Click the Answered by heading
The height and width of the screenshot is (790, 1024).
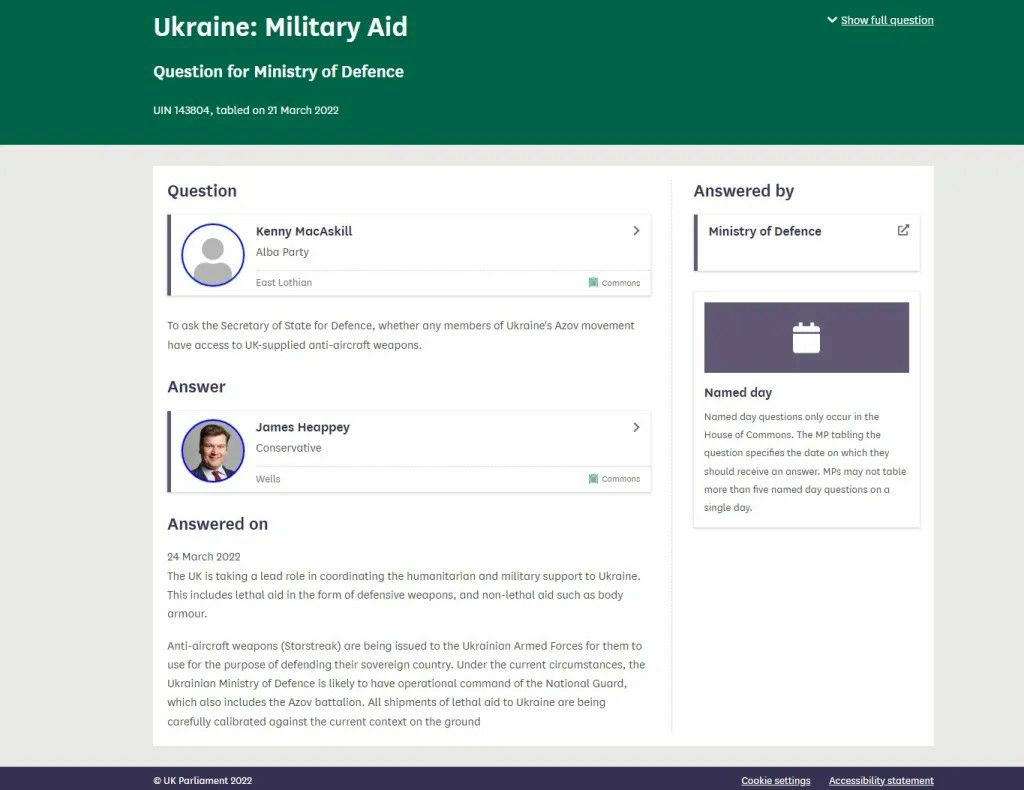click(x=744, y=191)
